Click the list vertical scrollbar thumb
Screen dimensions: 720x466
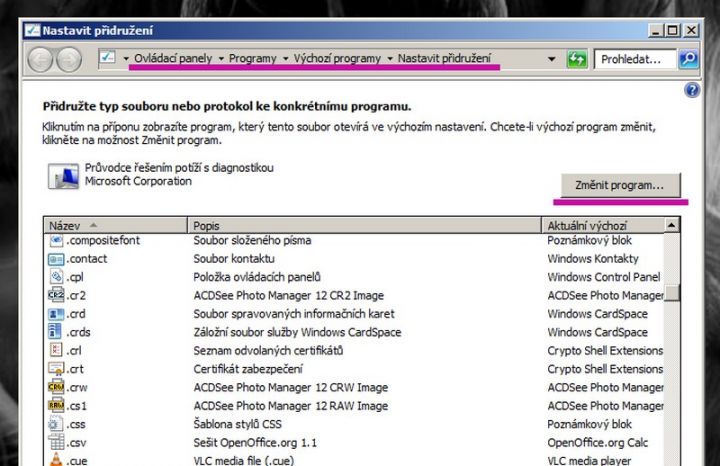tap(672, 292)
